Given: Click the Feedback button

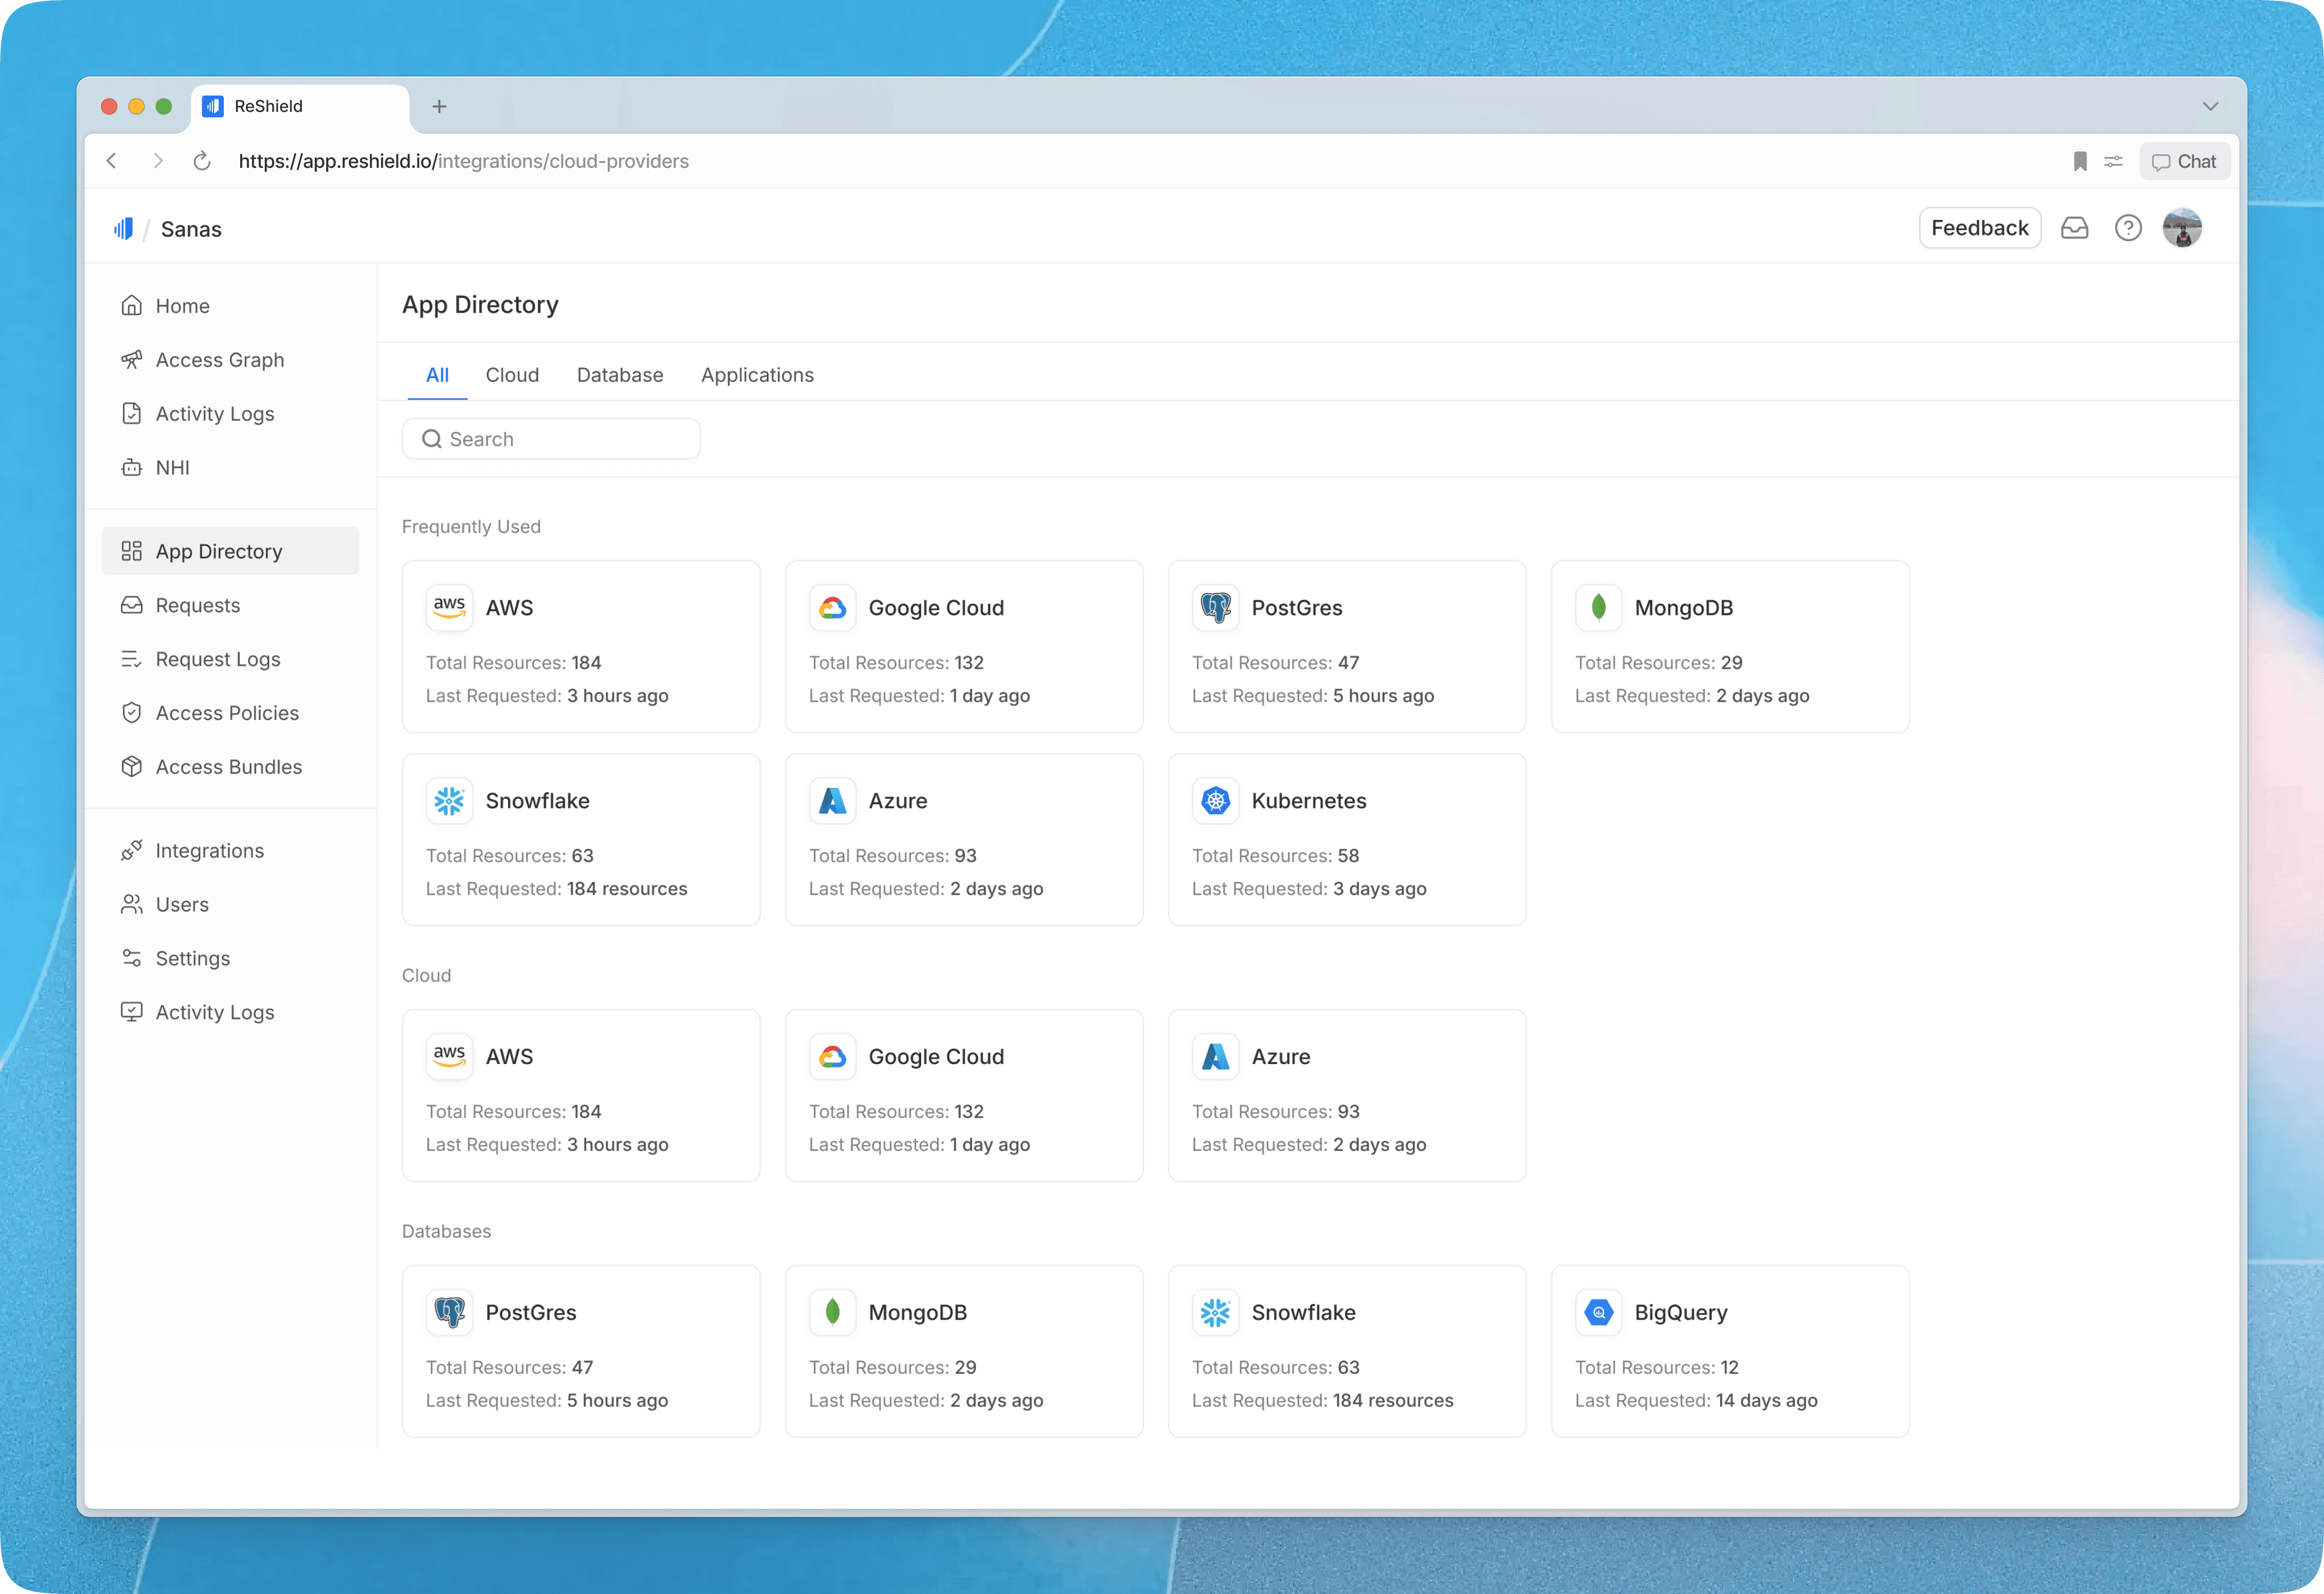Looking at the screenshot, I should click(1979, 228).
